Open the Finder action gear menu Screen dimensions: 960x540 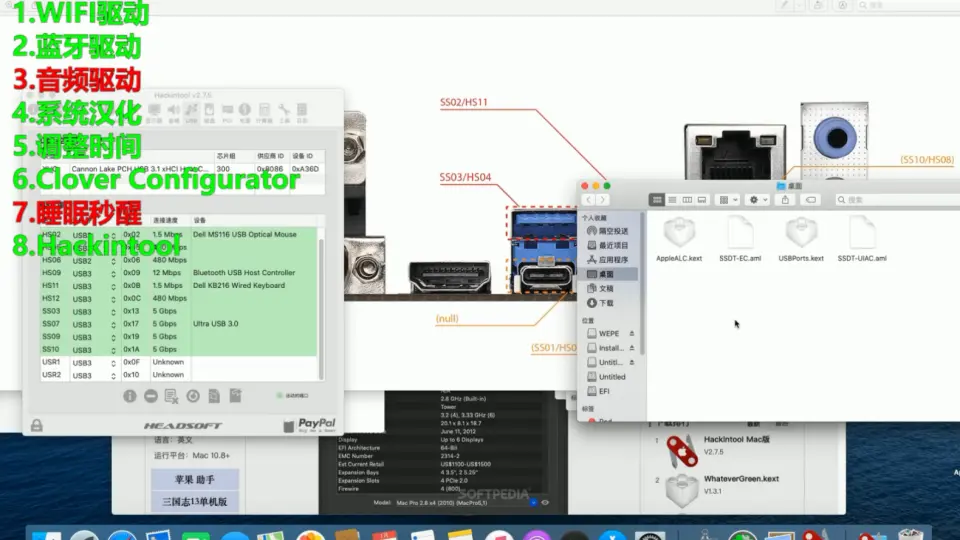(x=758, y=200)
